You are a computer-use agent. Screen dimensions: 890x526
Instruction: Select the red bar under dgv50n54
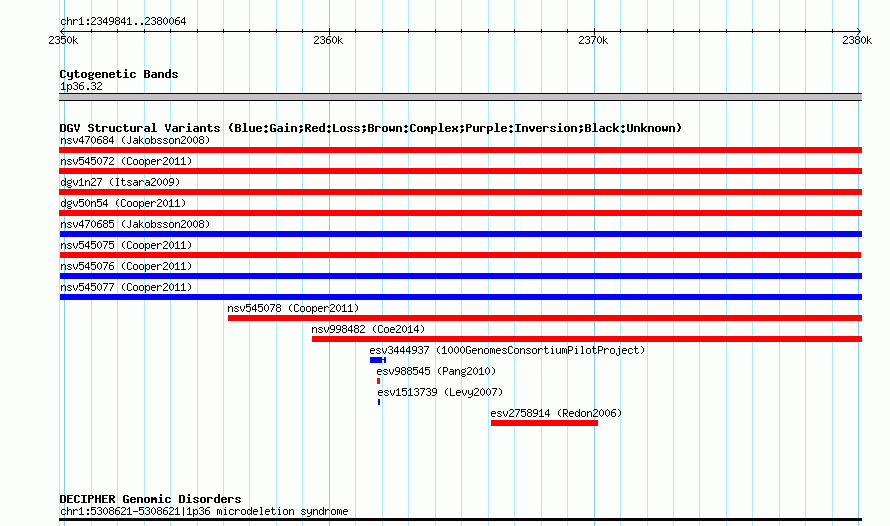pyautogui.click(x=460, y=213)
